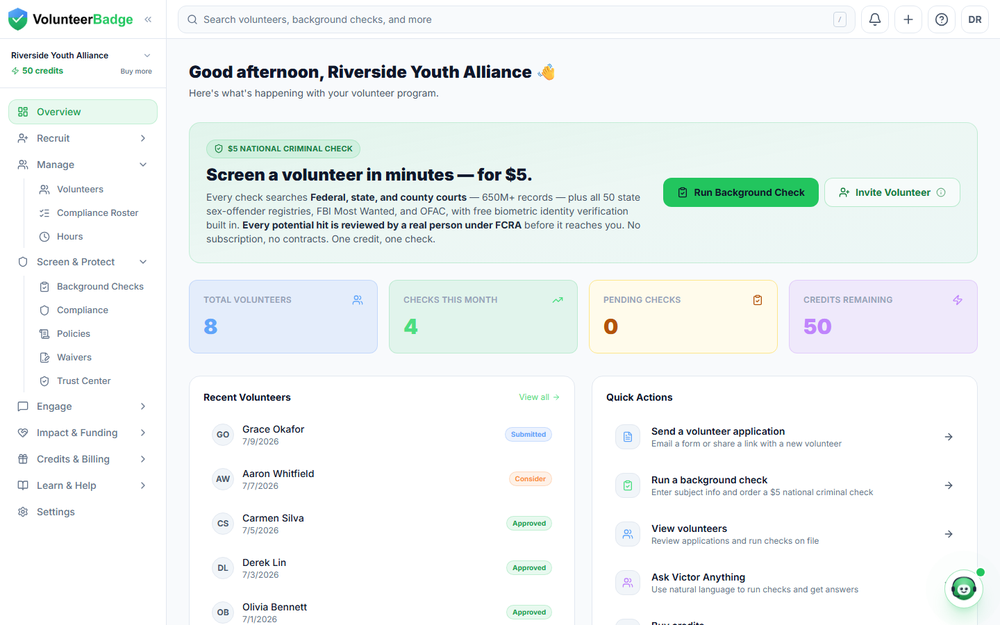The image size is (1000, 625).
Task: Focus the search volunteers input field
Action: 515,19
